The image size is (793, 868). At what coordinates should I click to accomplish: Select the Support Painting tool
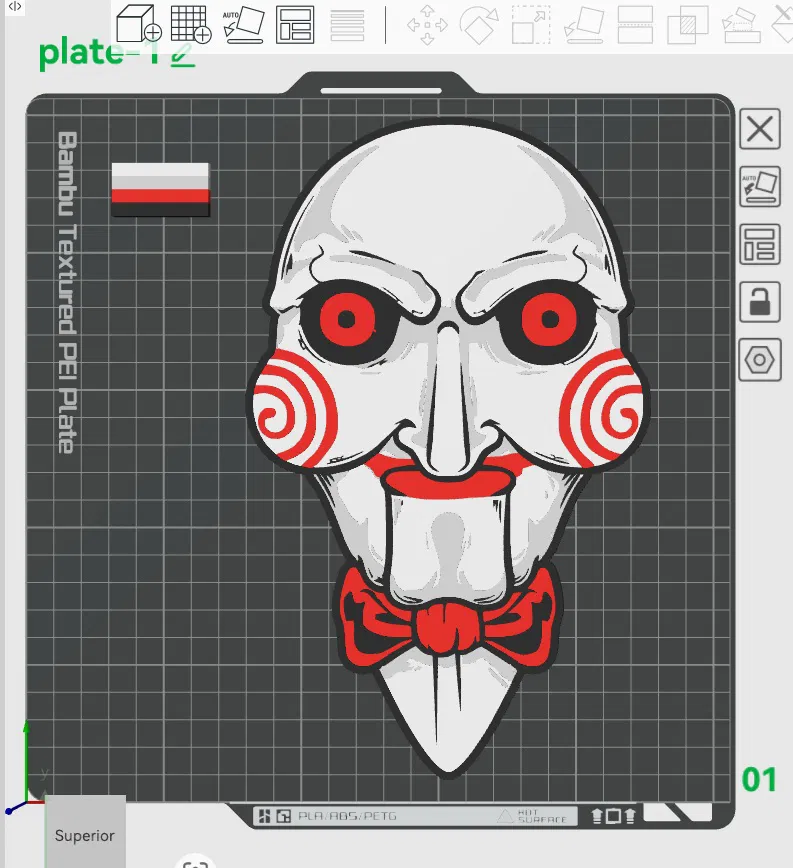coord(742,25)
